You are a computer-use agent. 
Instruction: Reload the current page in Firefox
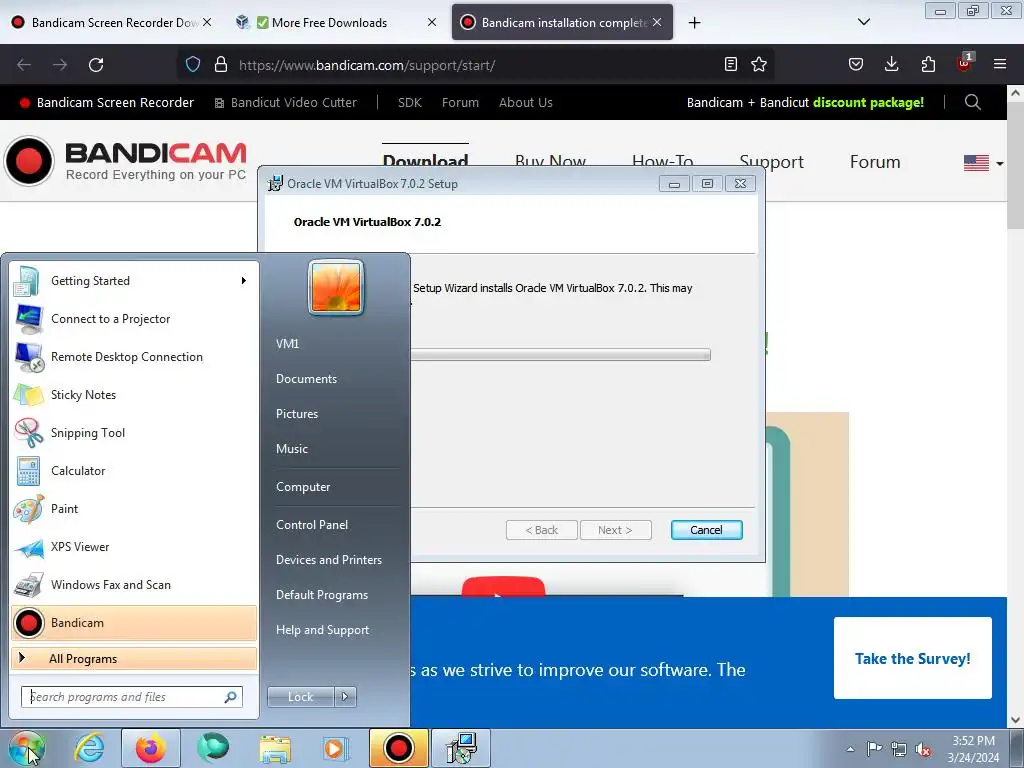pyautogui.click(x=96, y=65)
